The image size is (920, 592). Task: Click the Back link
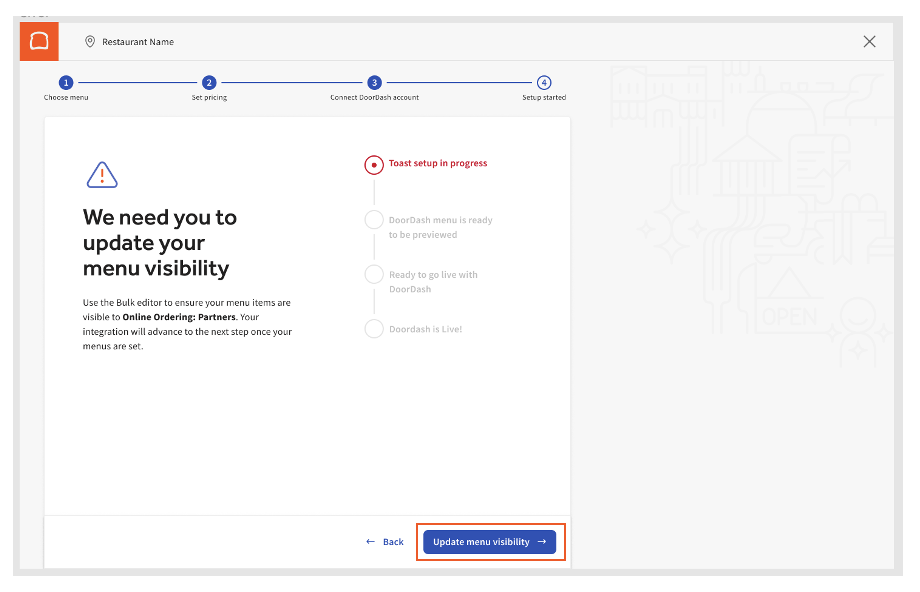click(386, 542)
